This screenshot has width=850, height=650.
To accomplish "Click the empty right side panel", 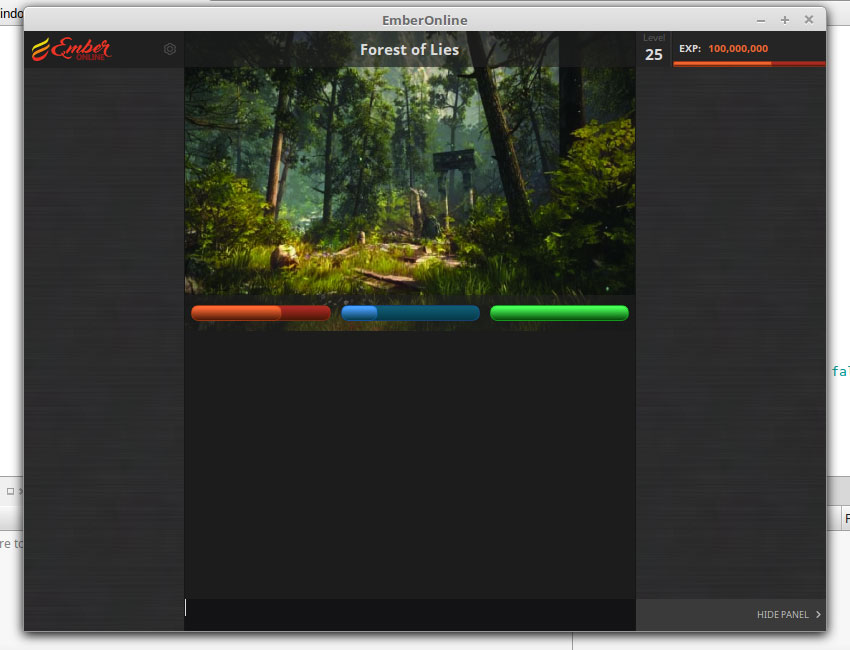I will pos(730,330).
